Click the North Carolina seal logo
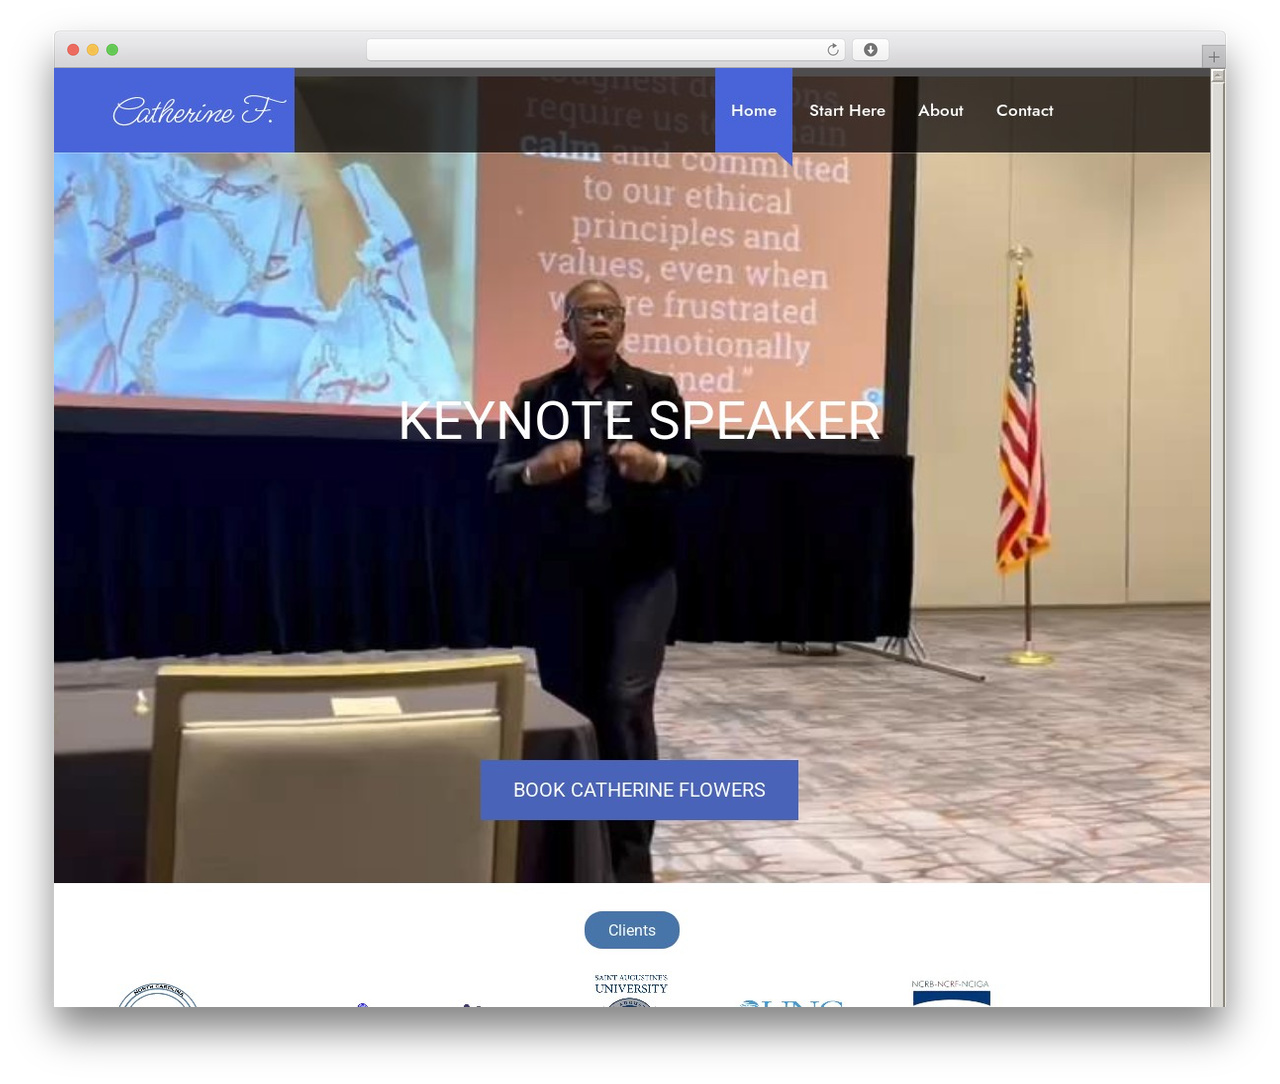This screenshot has width=1280, height=1084. [158, 995]
